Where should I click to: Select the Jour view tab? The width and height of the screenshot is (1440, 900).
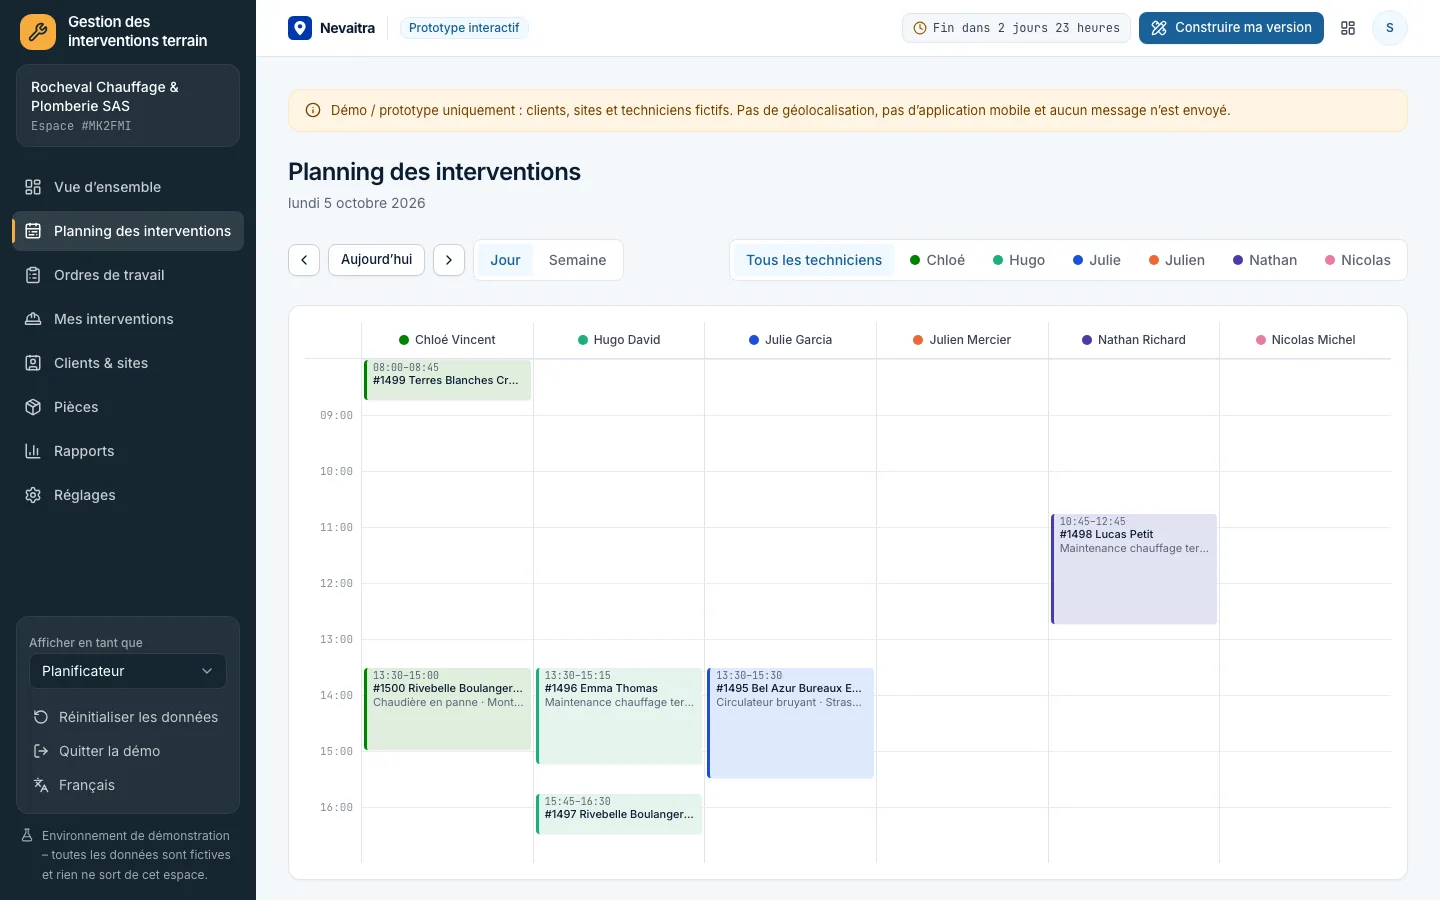(x=505, y=260)
